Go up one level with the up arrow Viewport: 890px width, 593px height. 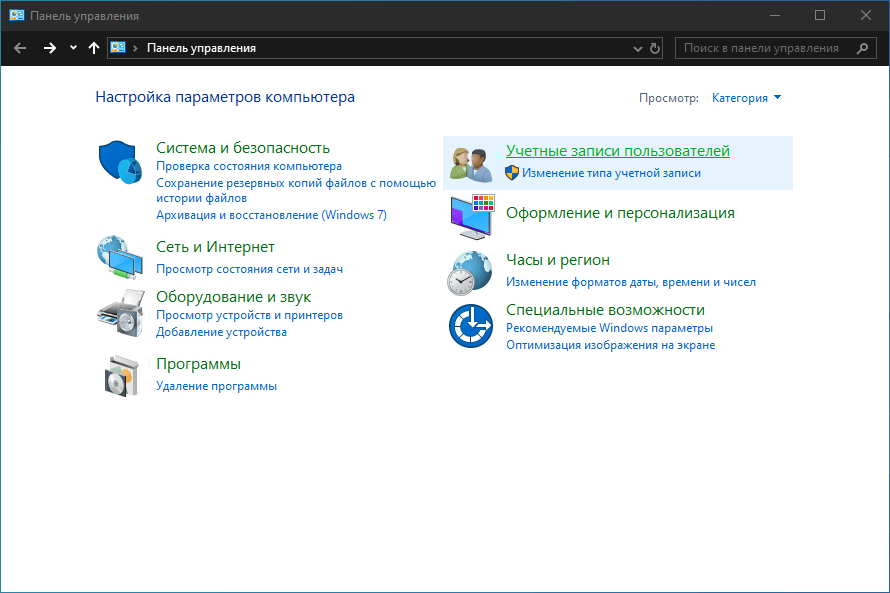[x=94, y=48]
